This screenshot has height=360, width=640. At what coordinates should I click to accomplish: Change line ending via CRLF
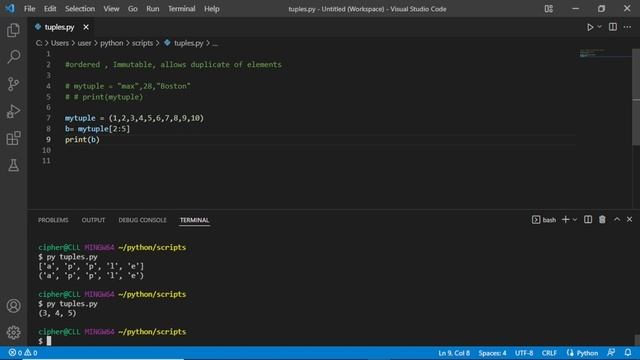[x=549, y=353]
